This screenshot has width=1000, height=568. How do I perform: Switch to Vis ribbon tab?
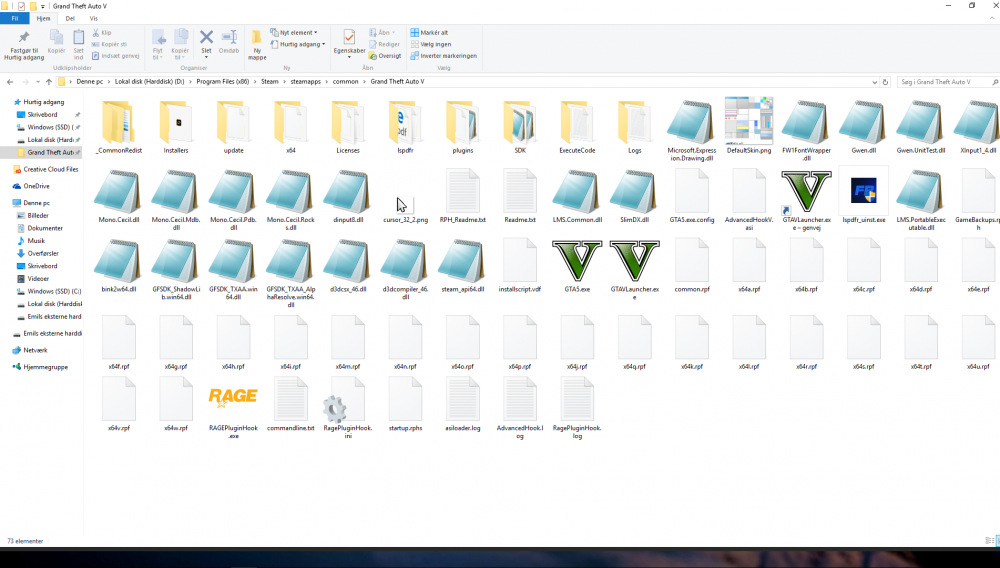[x=94, y=18]
